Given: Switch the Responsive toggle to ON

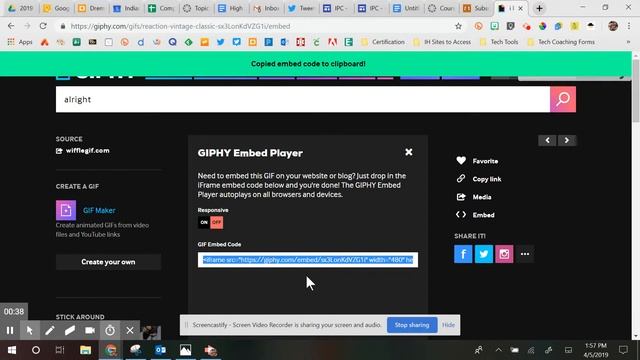Looking at the screenshot, I should [204, 222].
